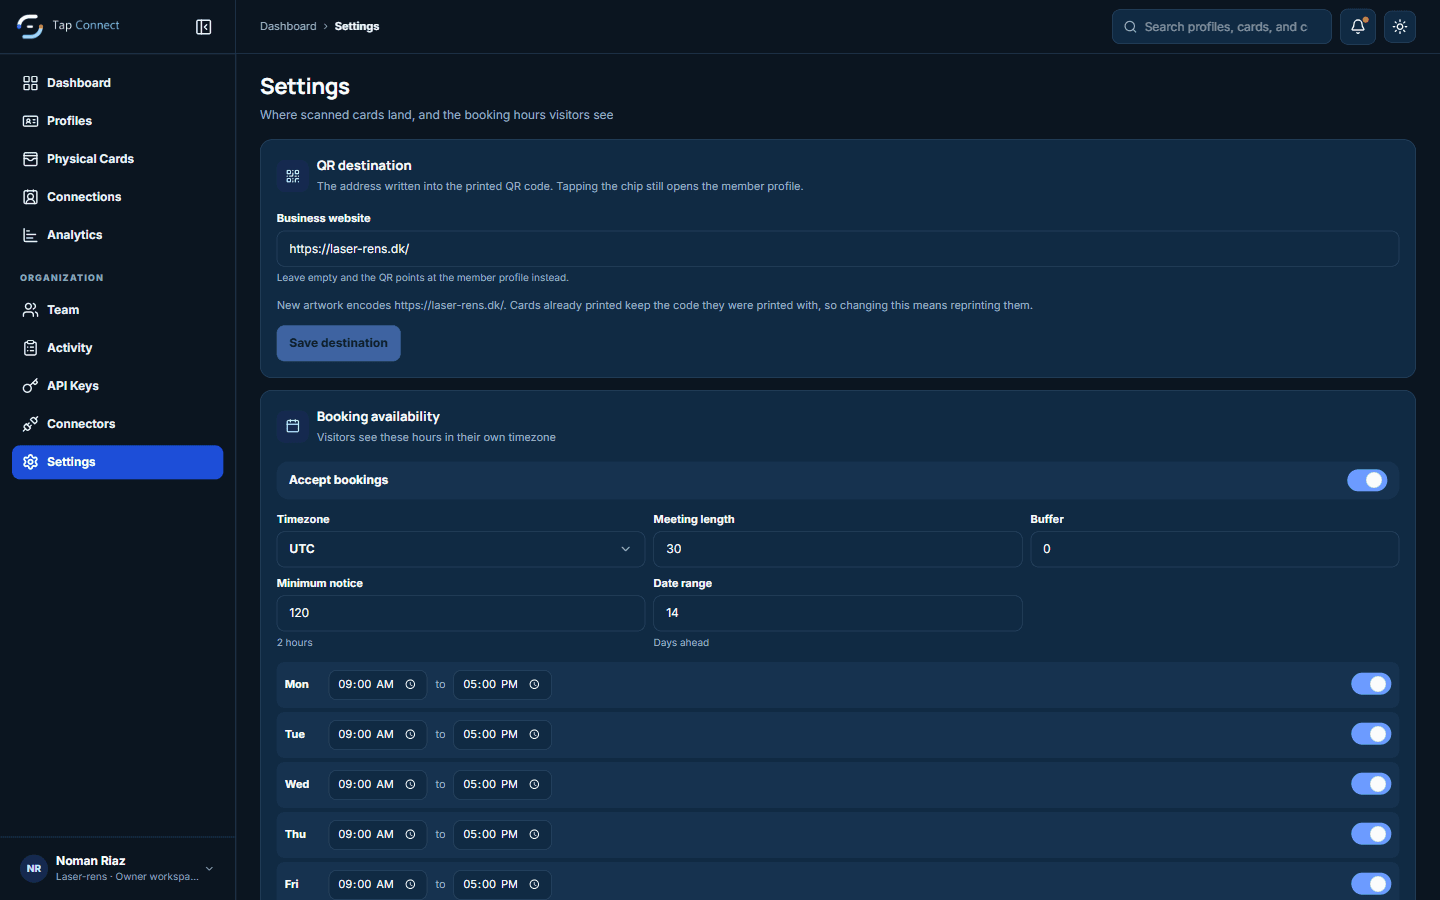
Task: Select Settings in the sidebar
Action: tap(118, 462)
